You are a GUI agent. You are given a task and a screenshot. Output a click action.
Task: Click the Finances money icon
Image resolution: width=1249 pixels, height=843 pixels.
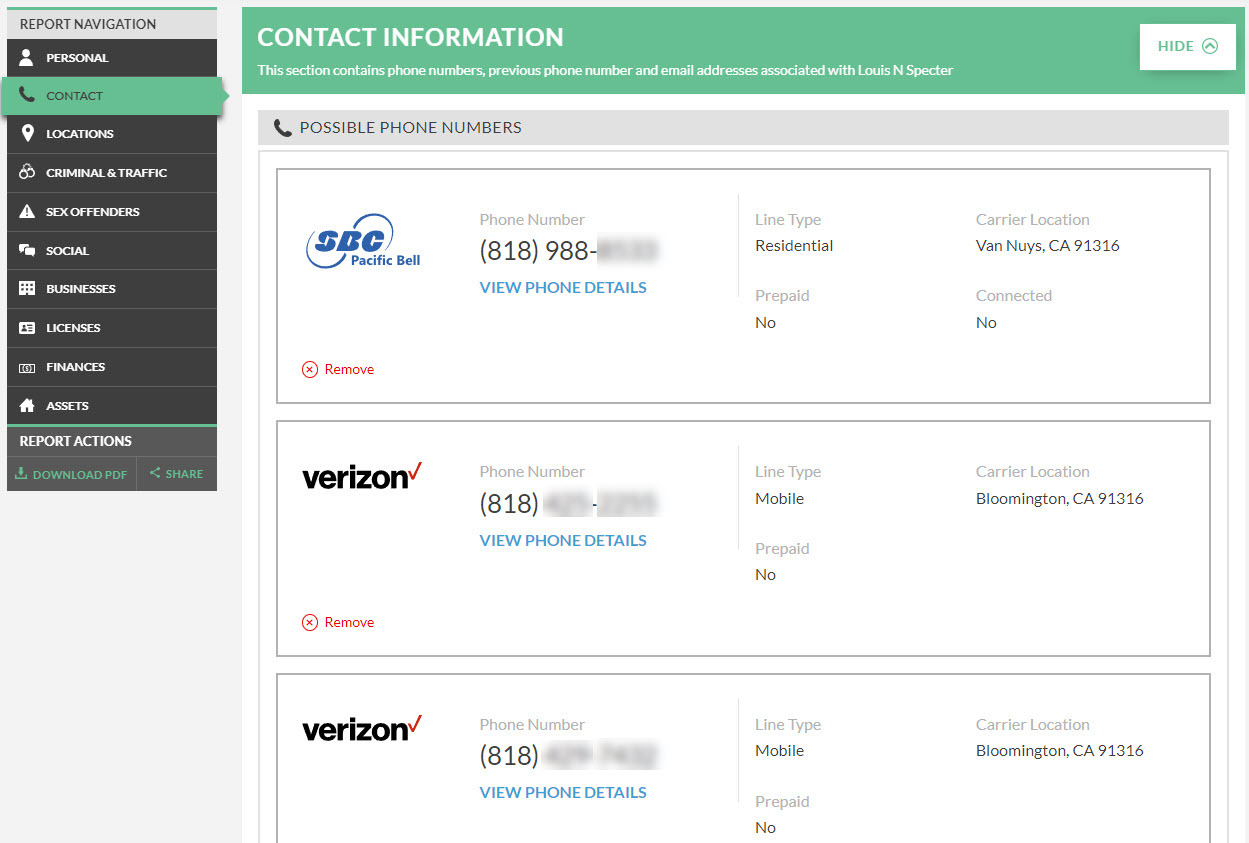(x=27, y=367)
